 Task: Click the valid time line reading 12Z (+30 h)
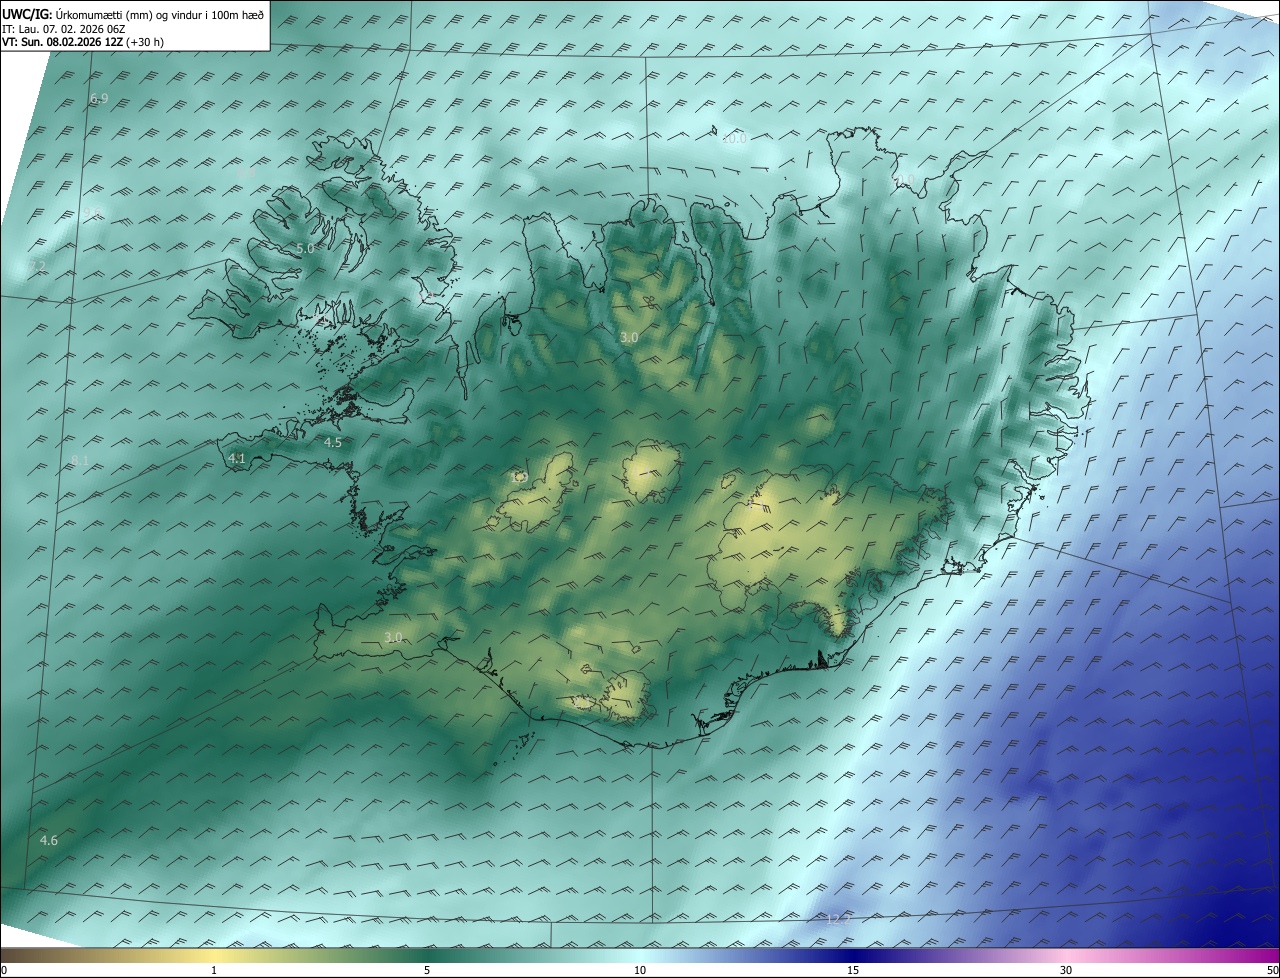tap(83, 42)
